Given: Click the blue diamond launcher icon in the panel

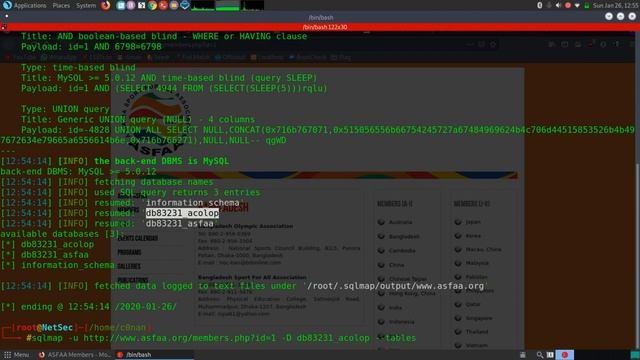Looking at the screenshot, I should pyautogui.click(x=184, y=5).
